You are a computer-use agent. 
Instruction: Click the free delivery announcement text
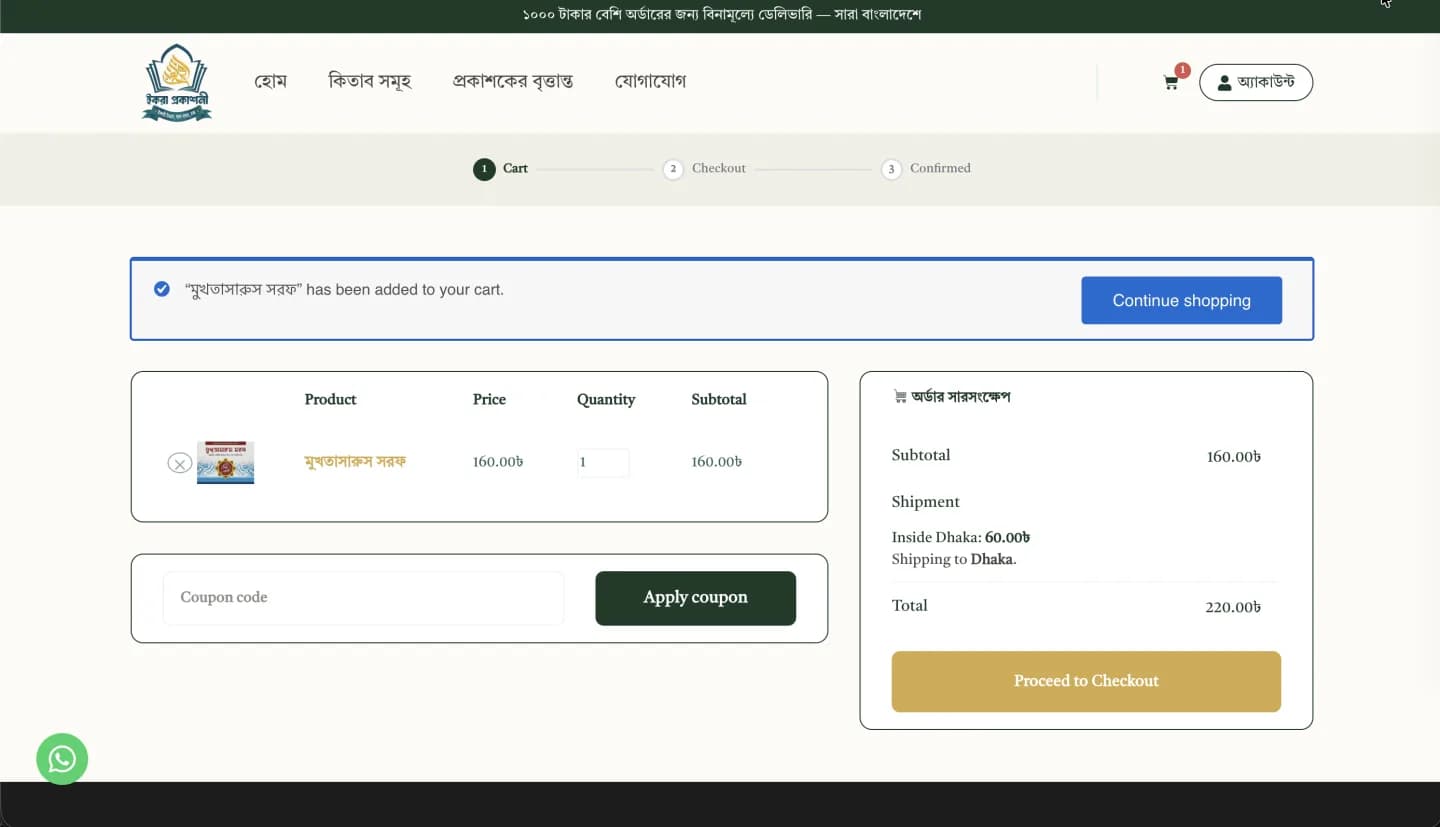coord(721,15)
